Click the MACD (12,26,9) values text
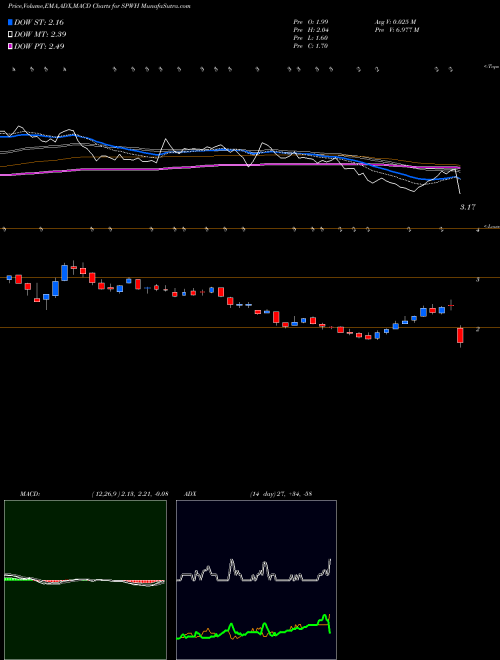The height and width of the screenshot is (660, 500). coord(129,494)
